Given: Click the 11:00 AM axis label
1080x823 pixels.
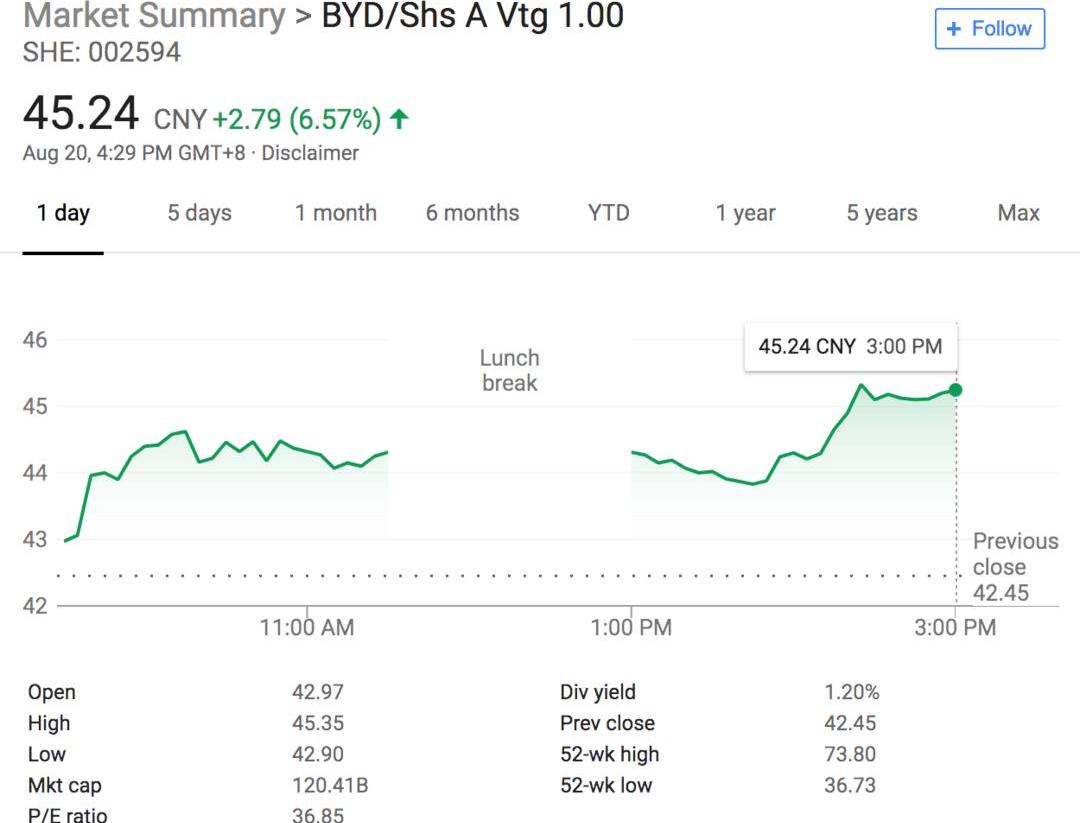Looking at the screenshot, I should pyautogui.click(x=307, y=628).
